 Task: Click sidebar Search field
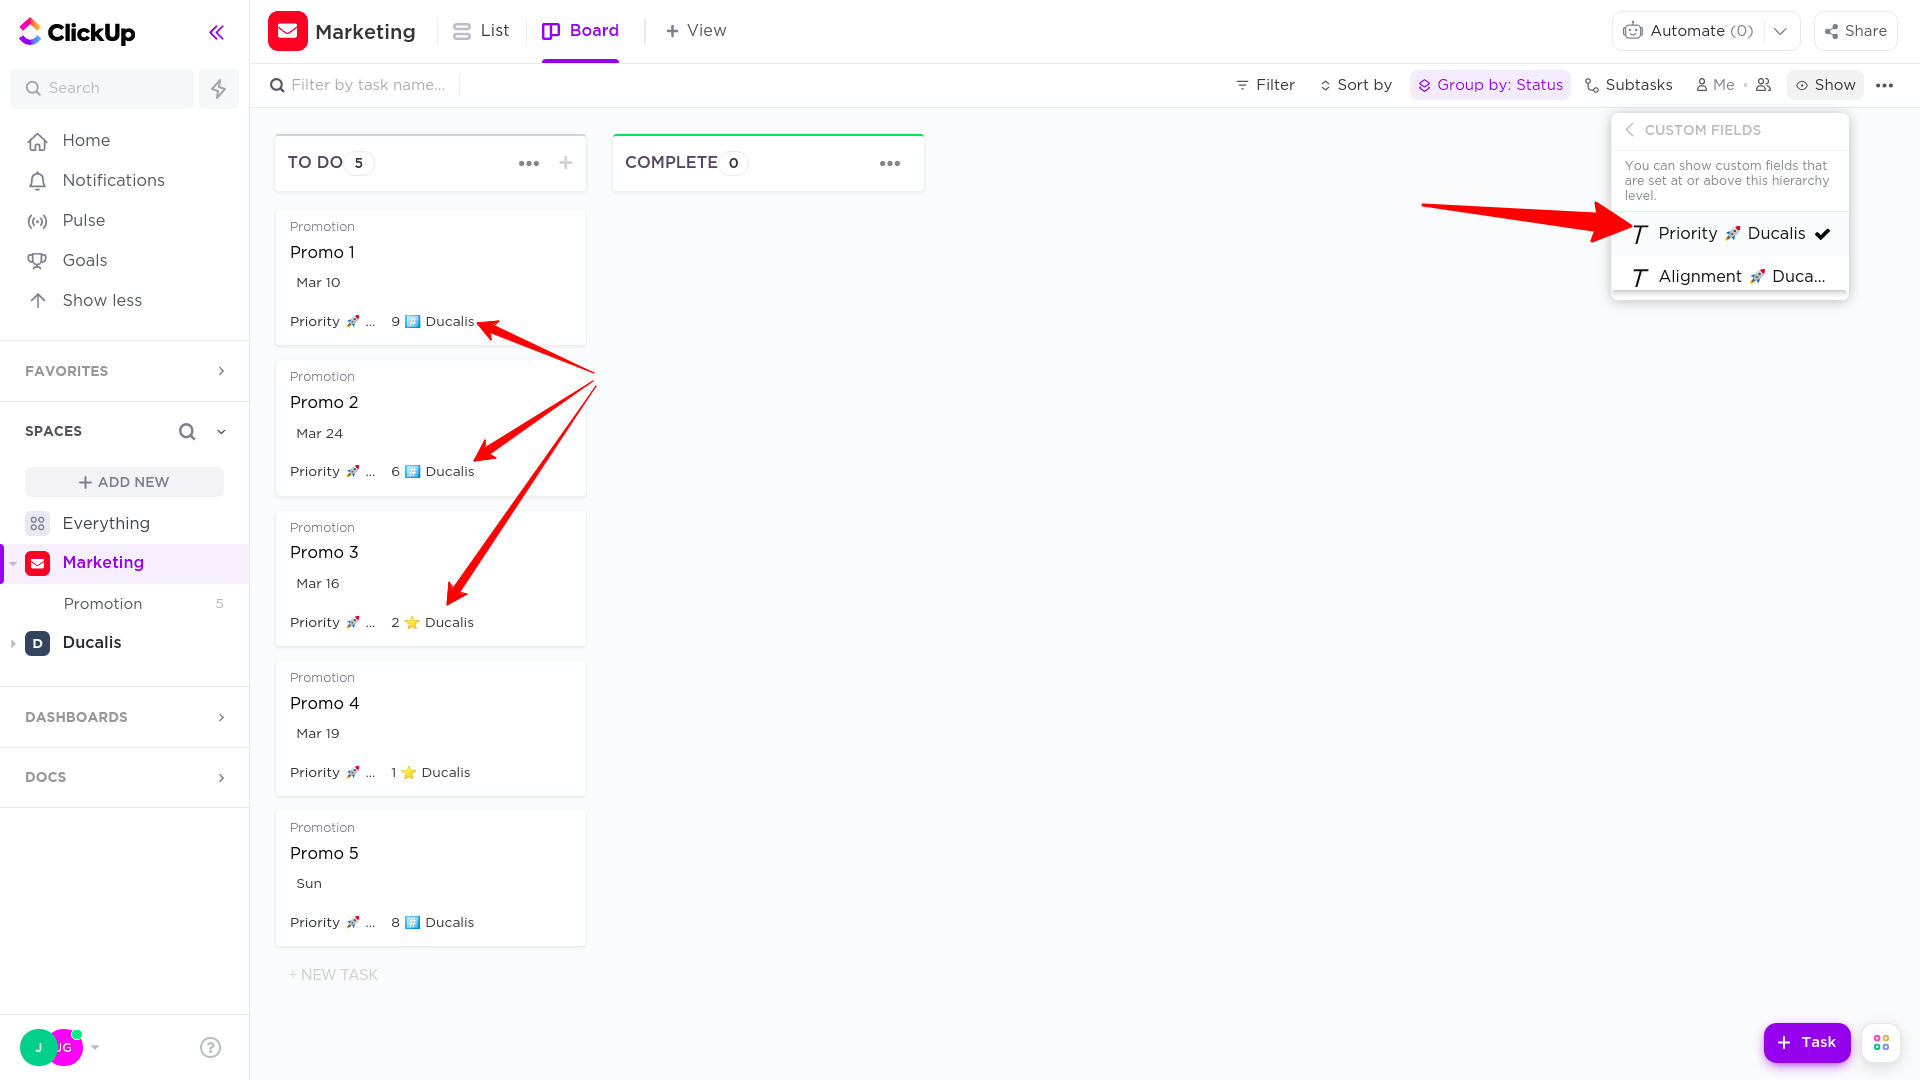pyautogui.click(x=102, y=88)
